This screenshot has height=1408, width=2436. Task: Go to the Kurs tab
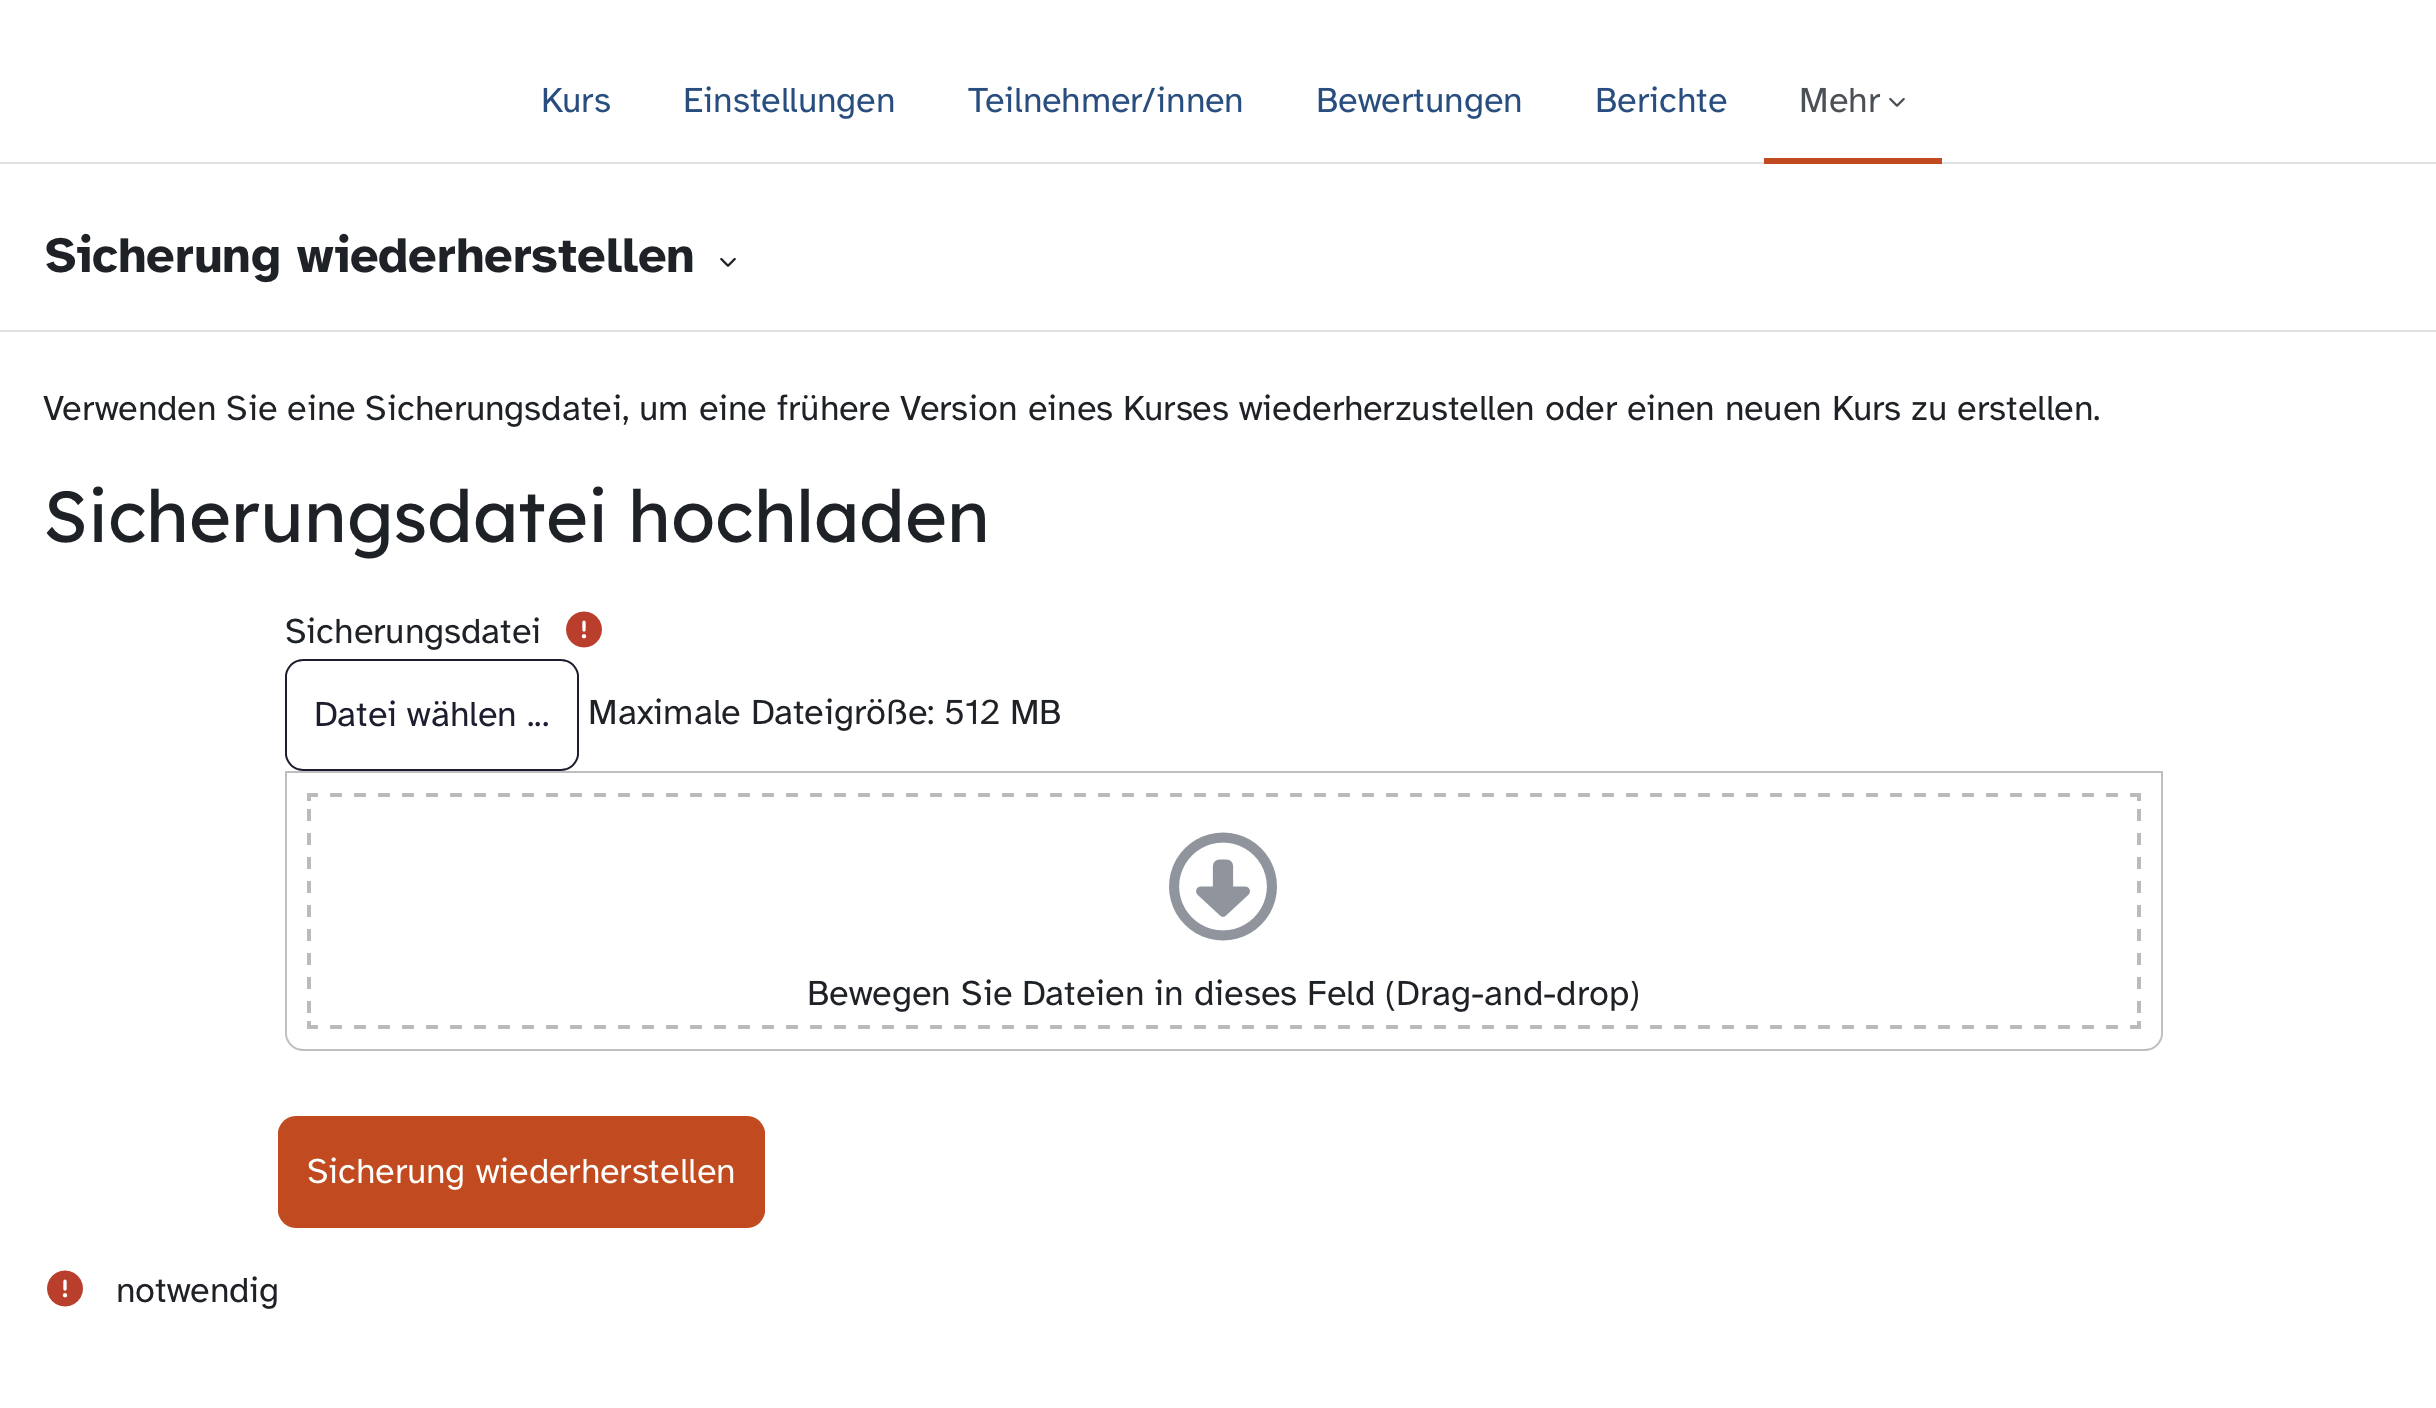click(x=575, y=101)
